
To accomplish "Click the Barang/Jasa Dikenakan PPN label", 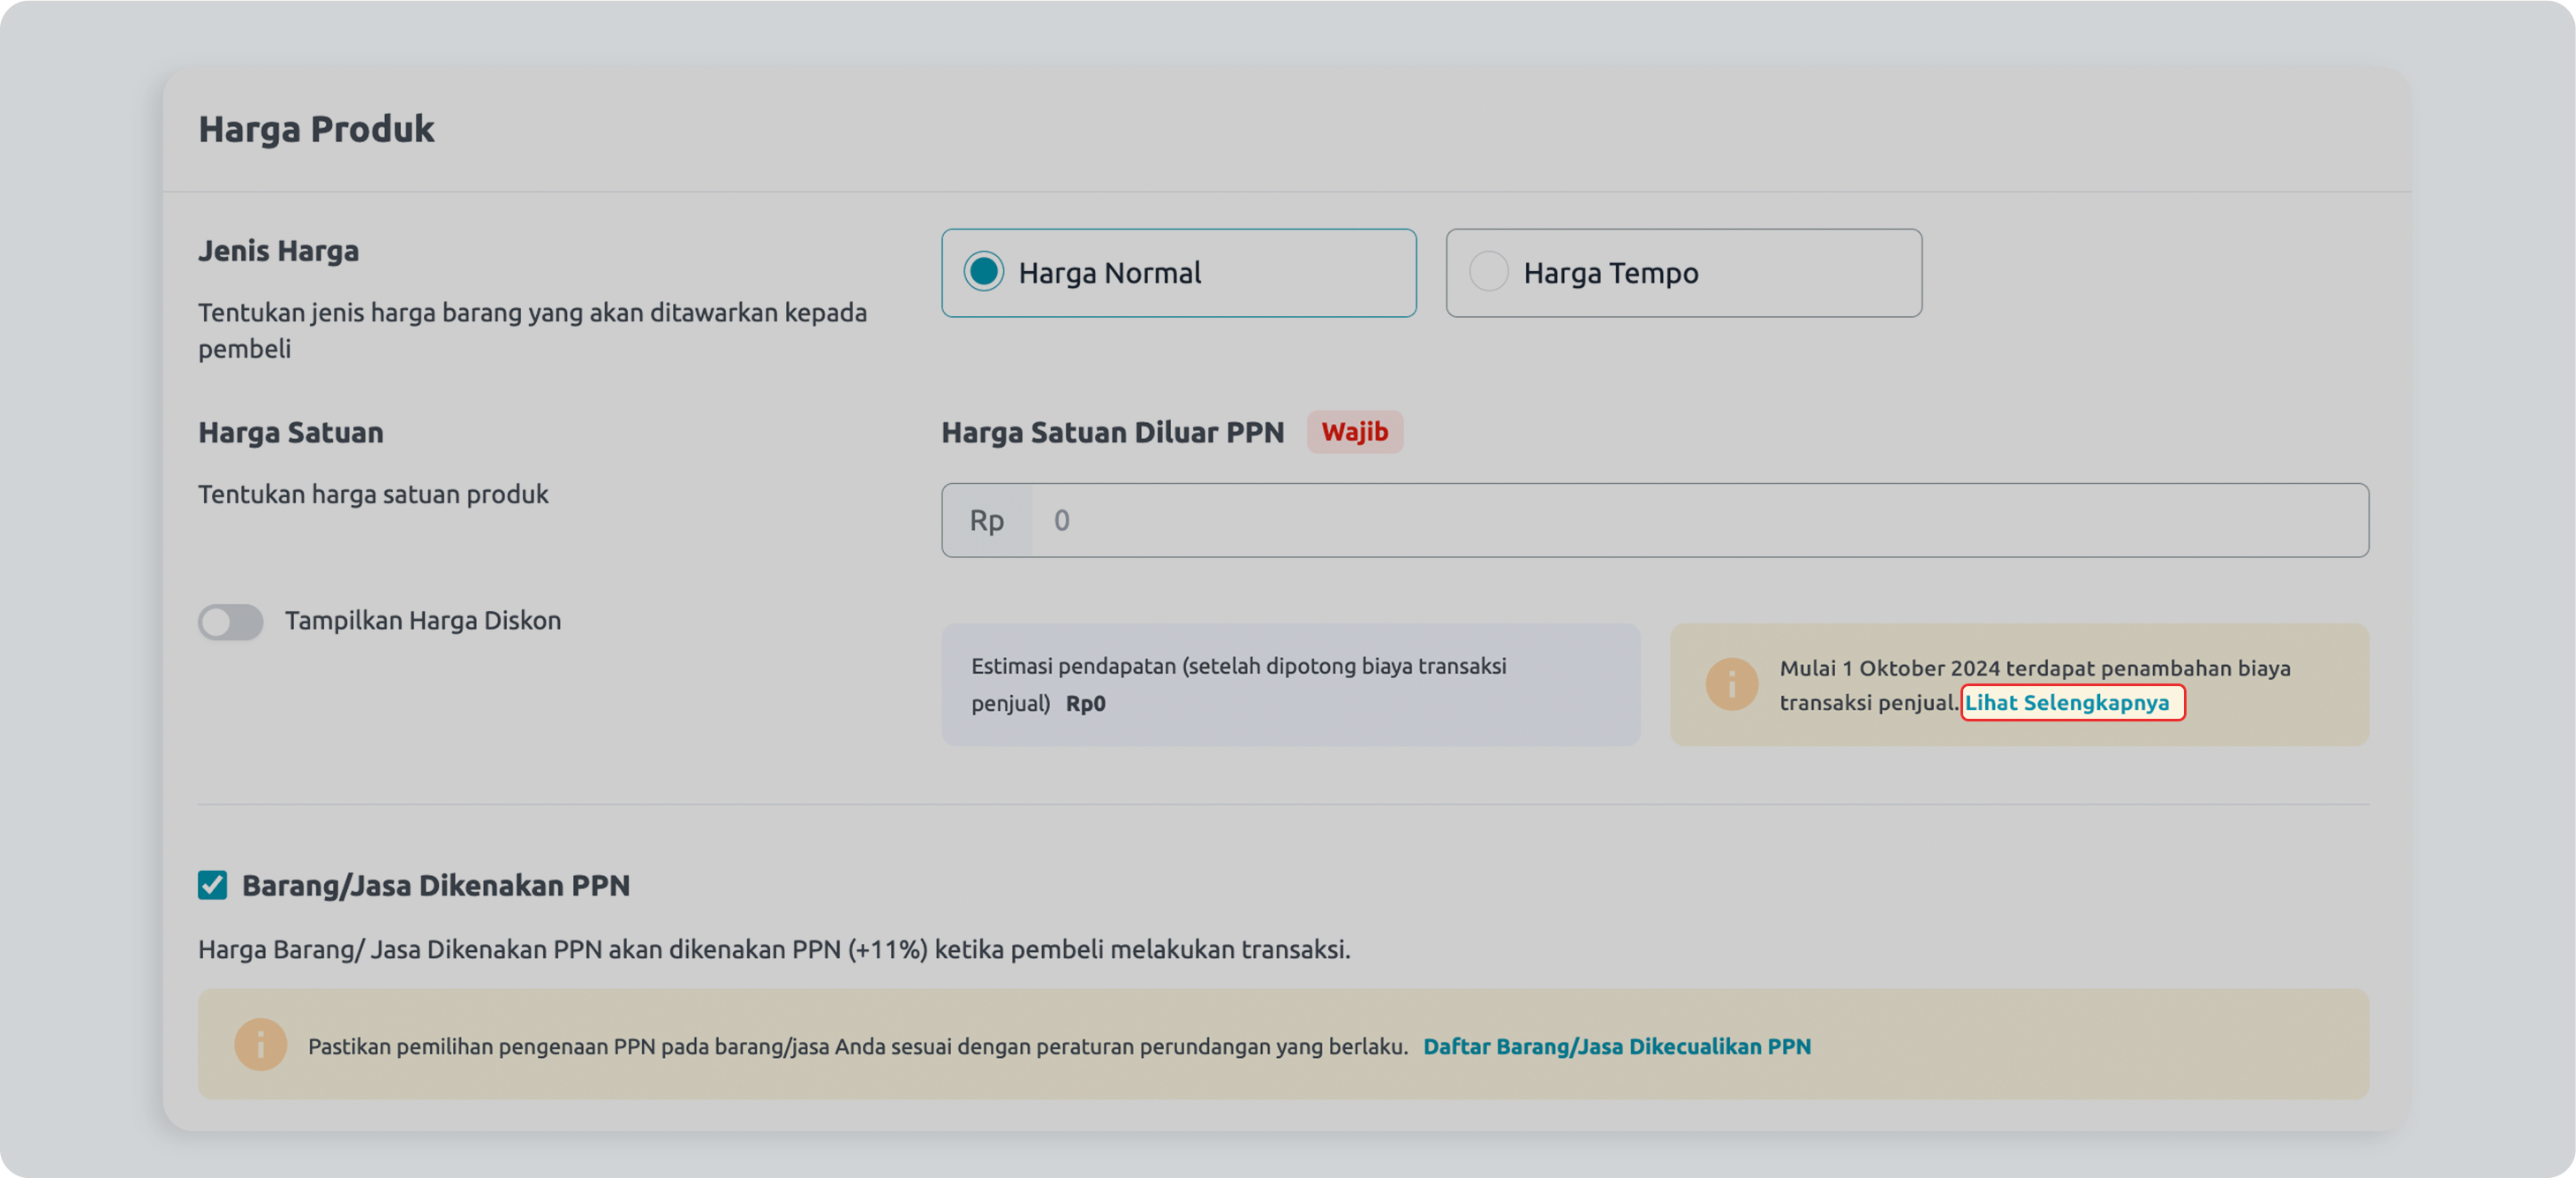I will [x=435, y=886].
